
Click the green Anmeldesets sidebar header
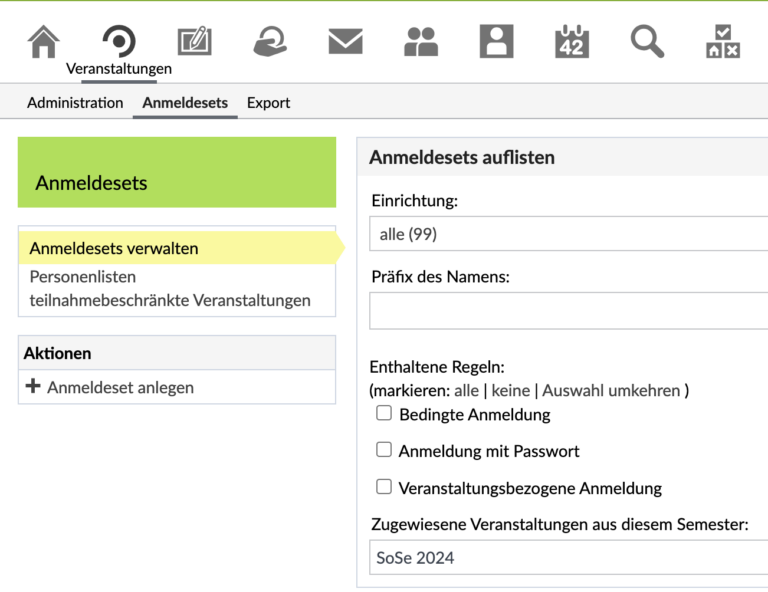coord(177,172)
